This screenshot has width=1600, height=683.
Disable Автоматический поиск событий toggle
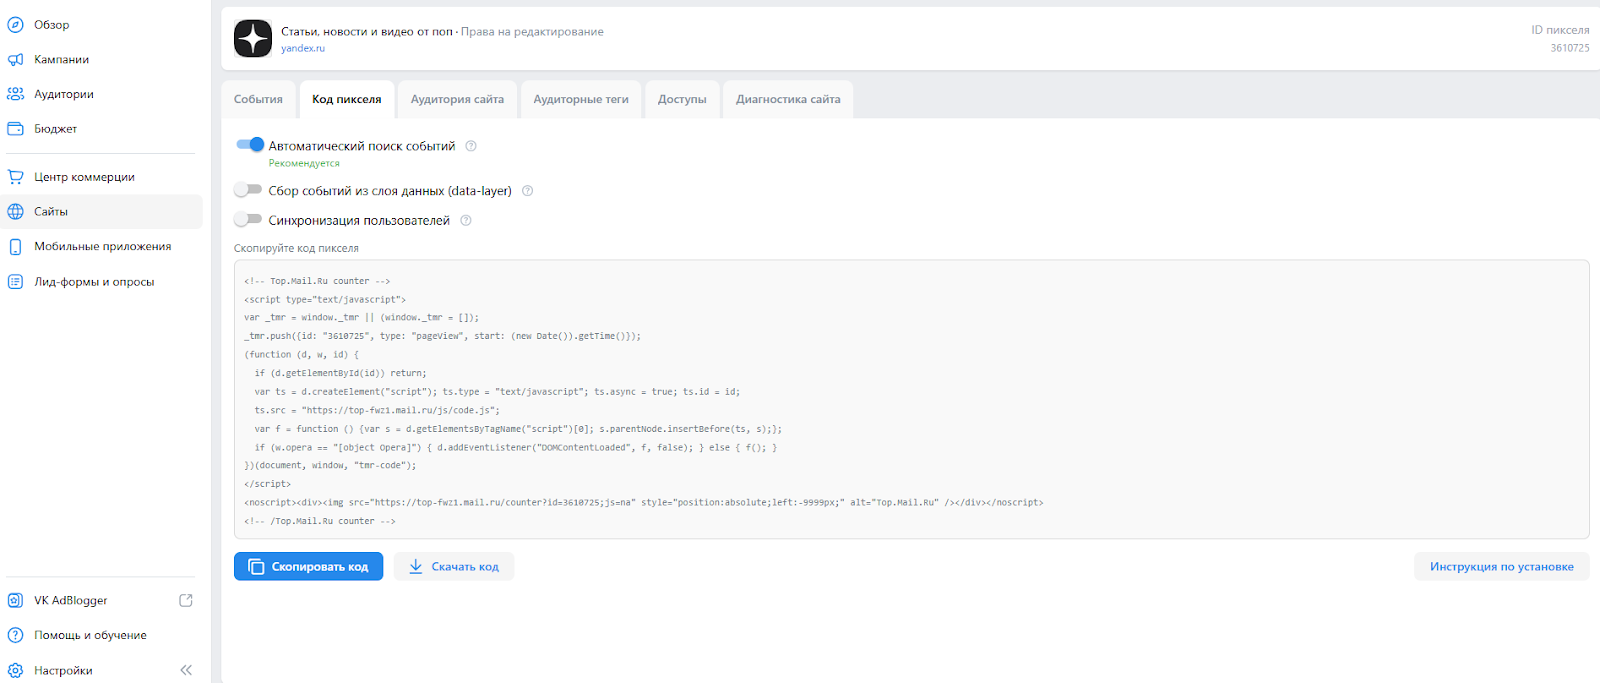(x=249, y=145)
